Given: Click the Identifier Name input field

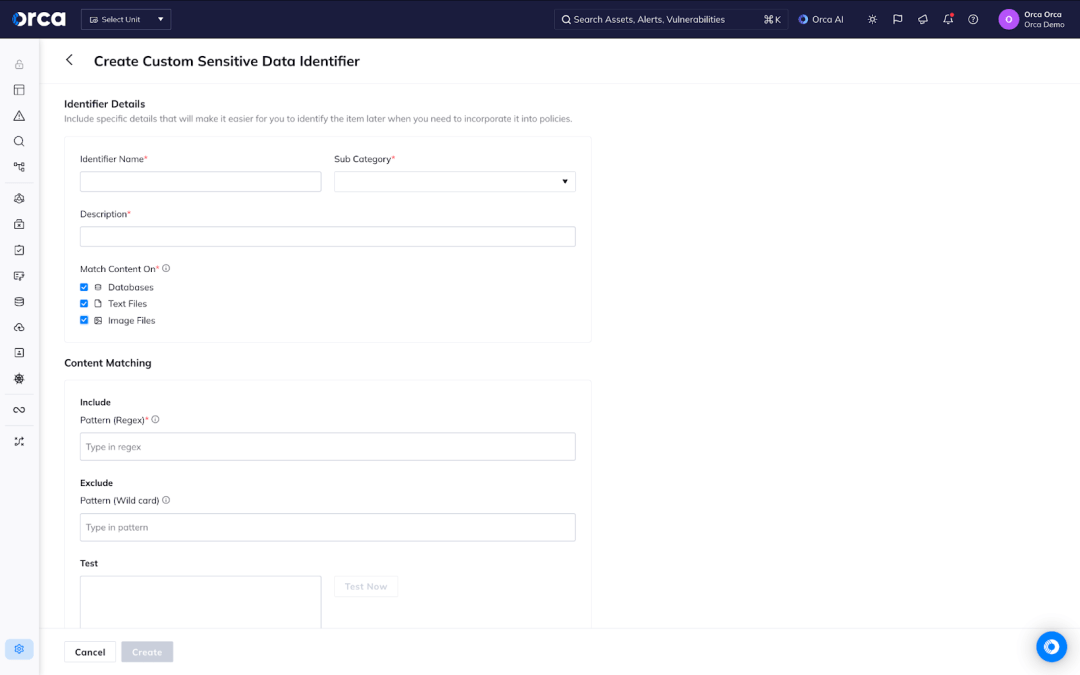Looking at the screenshot, I should point(200,182).
